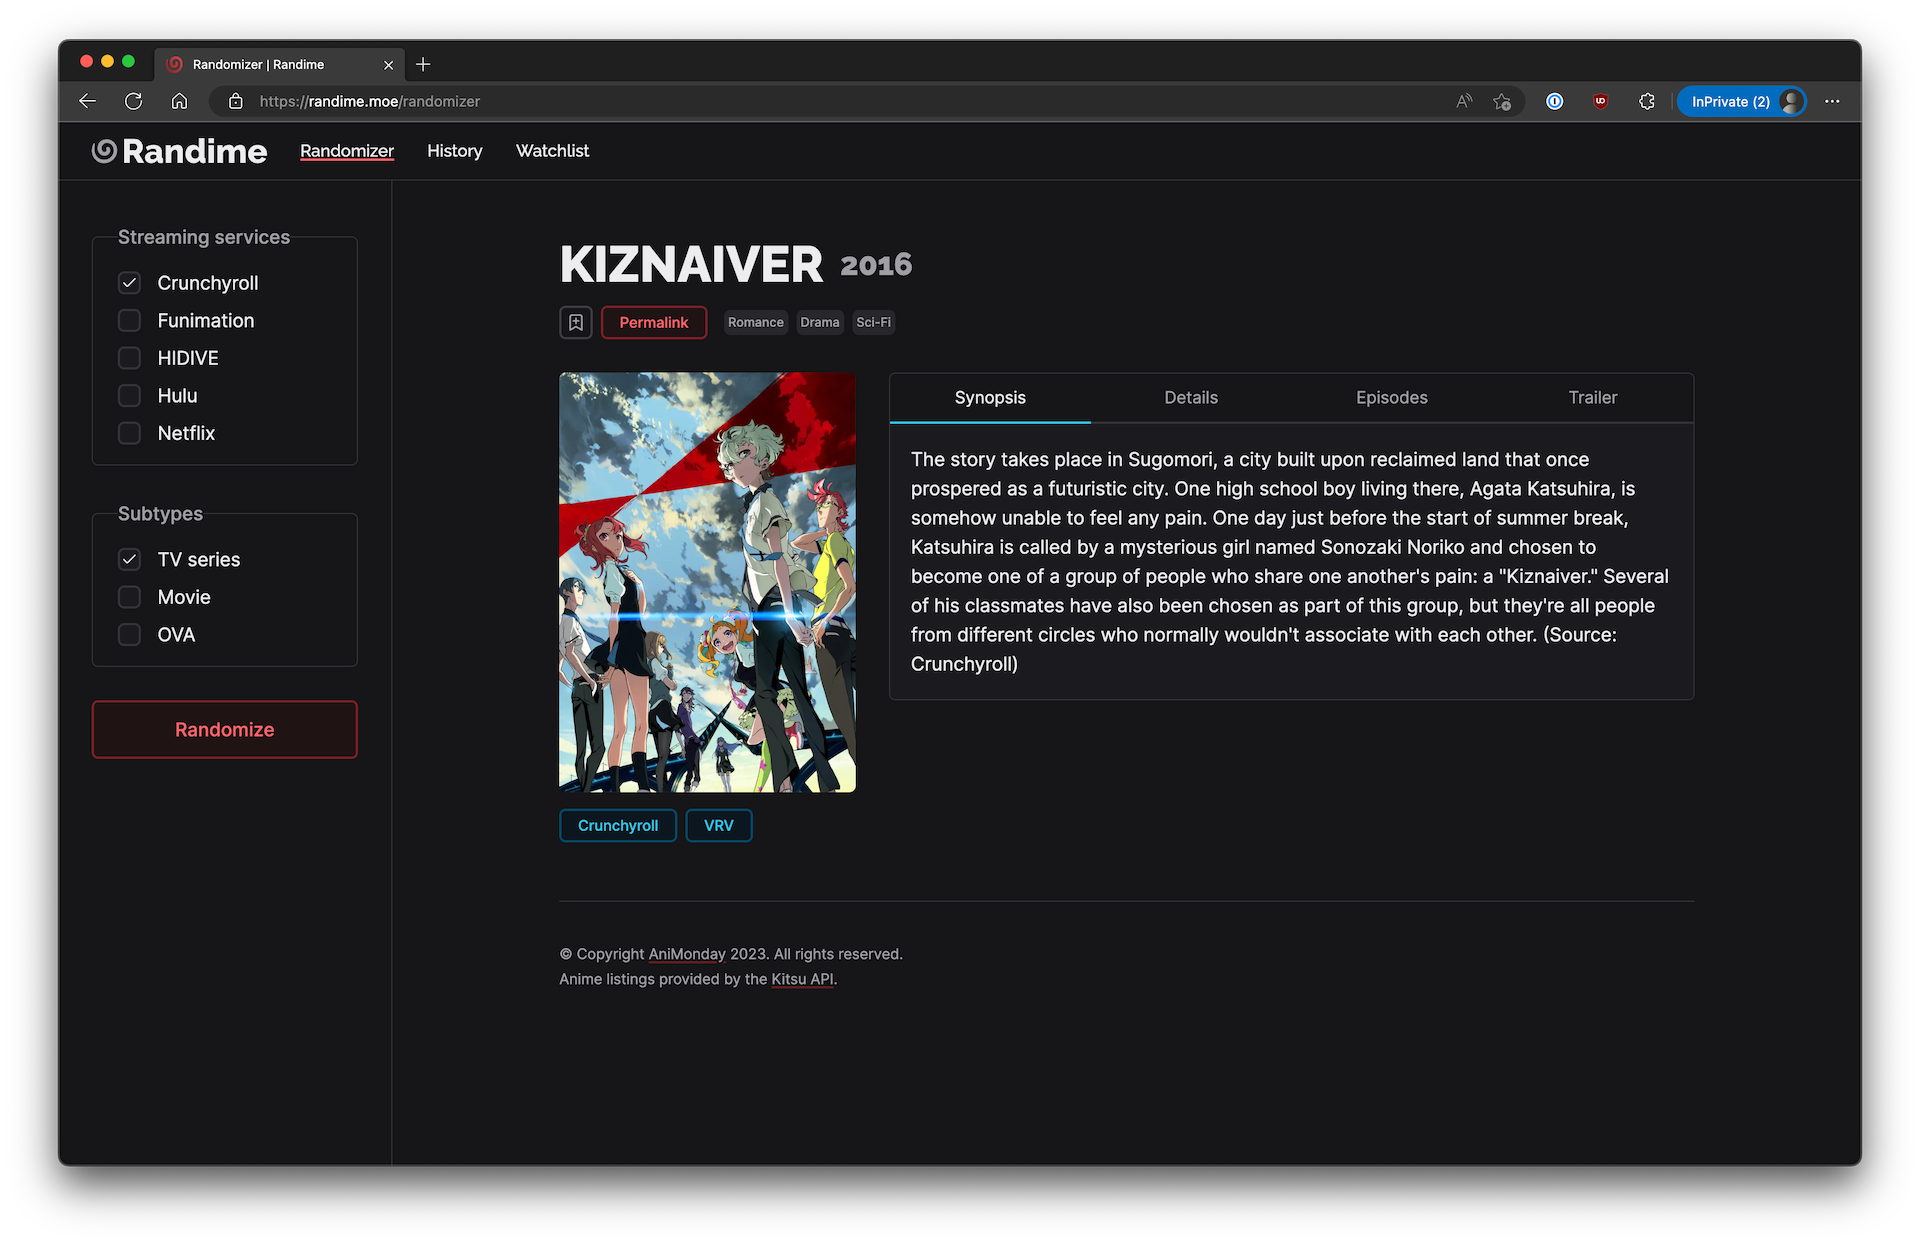Check the Netflix streaming service
The height and width of the screenshot is (1243, 1920).
[129, 433]
